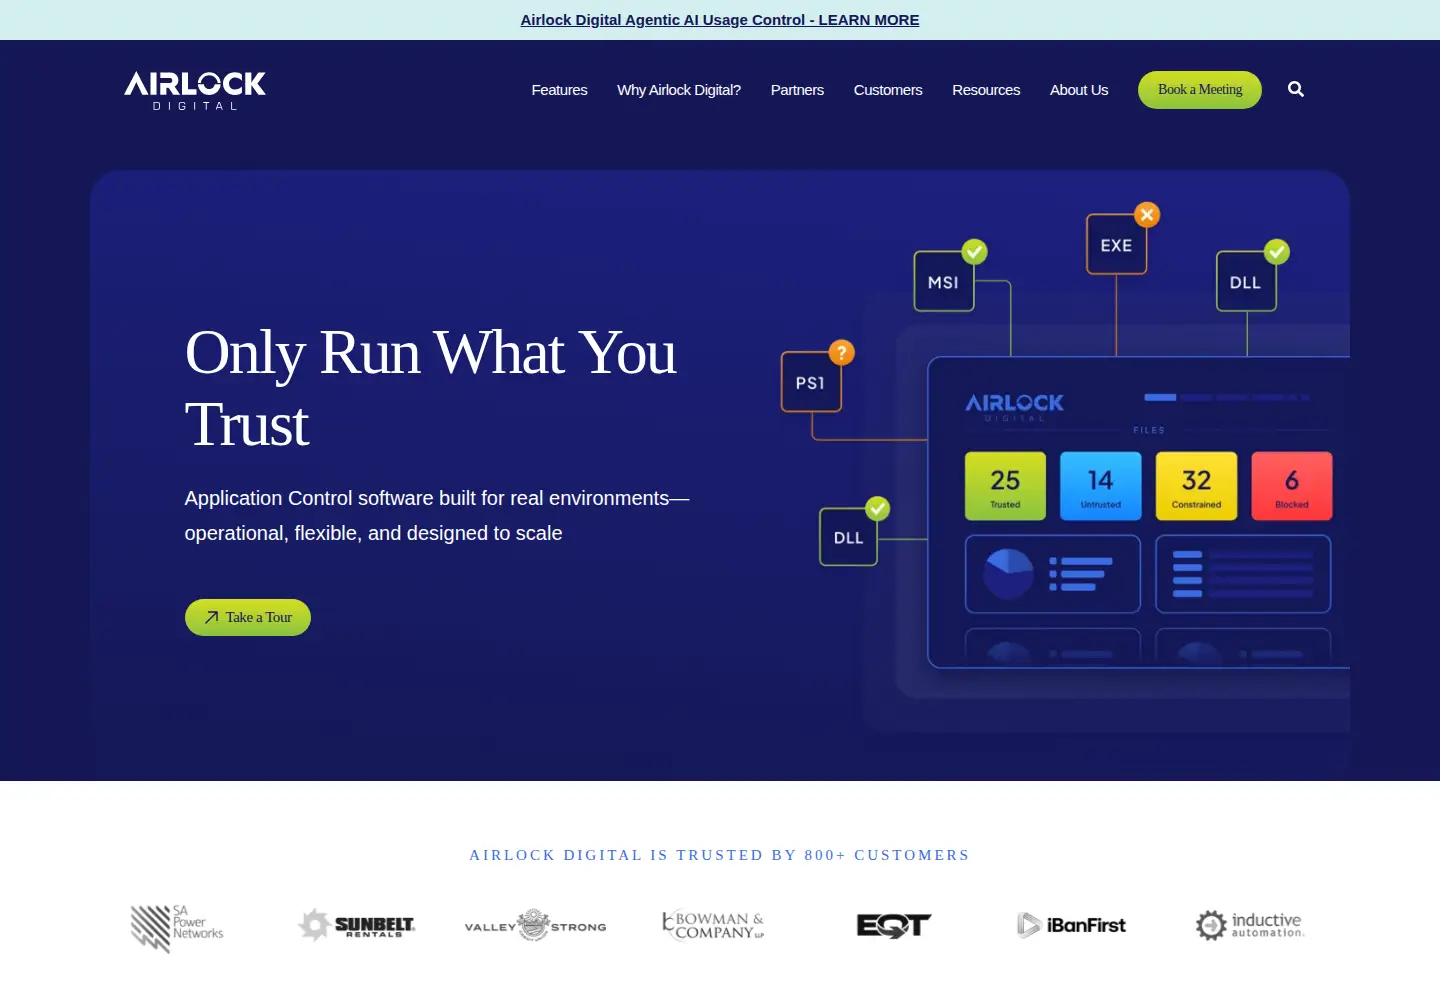This screenshot has height=1000, width=1440.
Task: Select the EQT customer logo
Action: (893, 926)
